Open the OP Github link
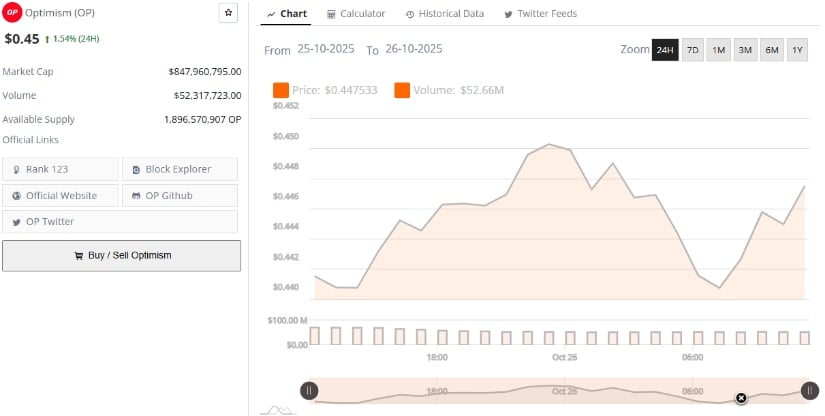The width and height of the screenshot is (825, 416). 180,195
